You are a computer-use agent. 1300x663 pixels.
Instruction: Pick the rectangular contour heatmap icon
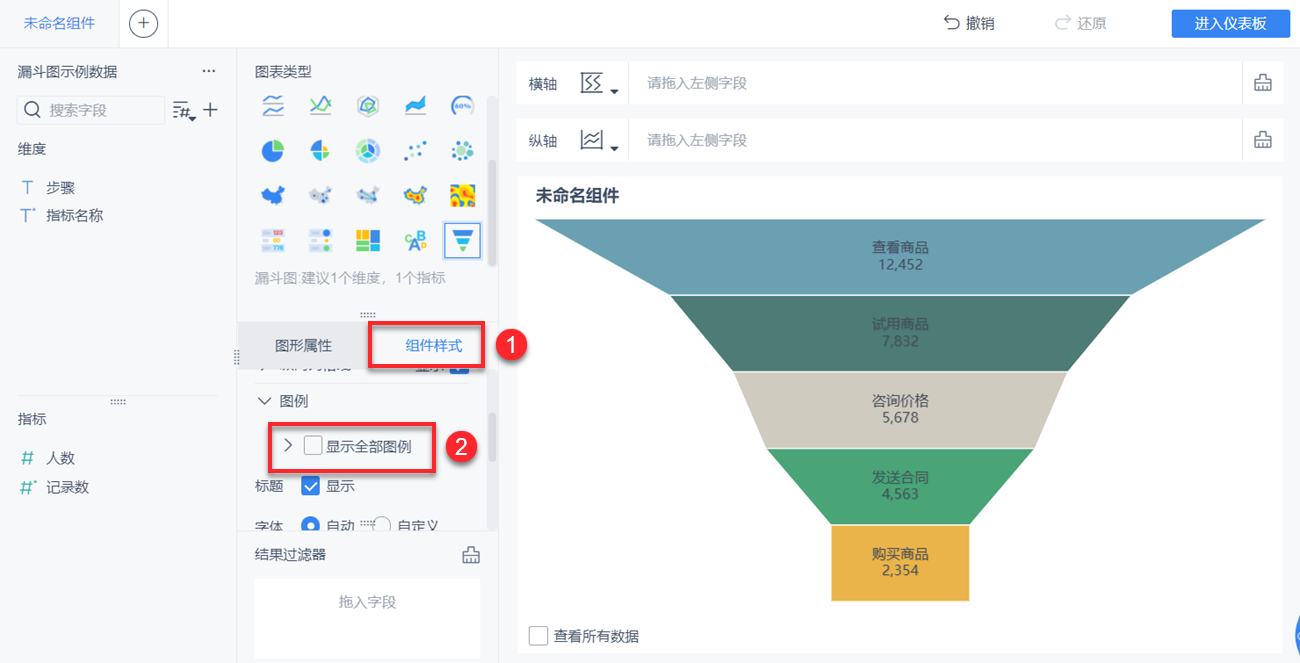[x=462, y=195]
